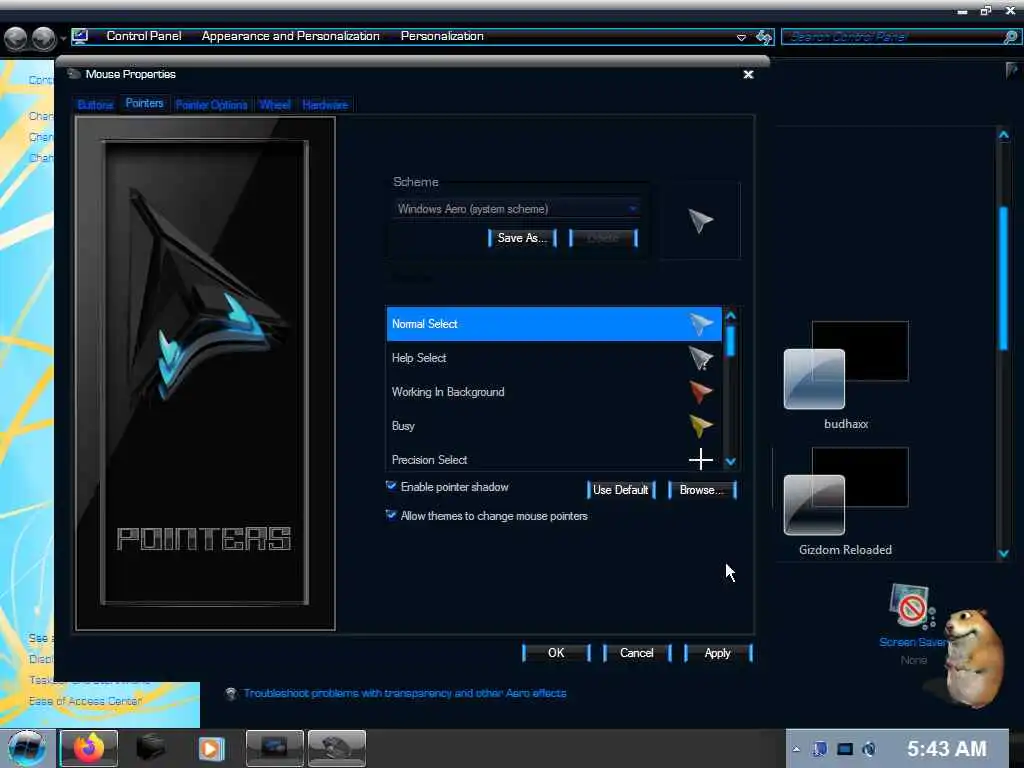Click the volume speaker tray icon
Screen dimensions: 1024x768
click(x=869, y=749)
